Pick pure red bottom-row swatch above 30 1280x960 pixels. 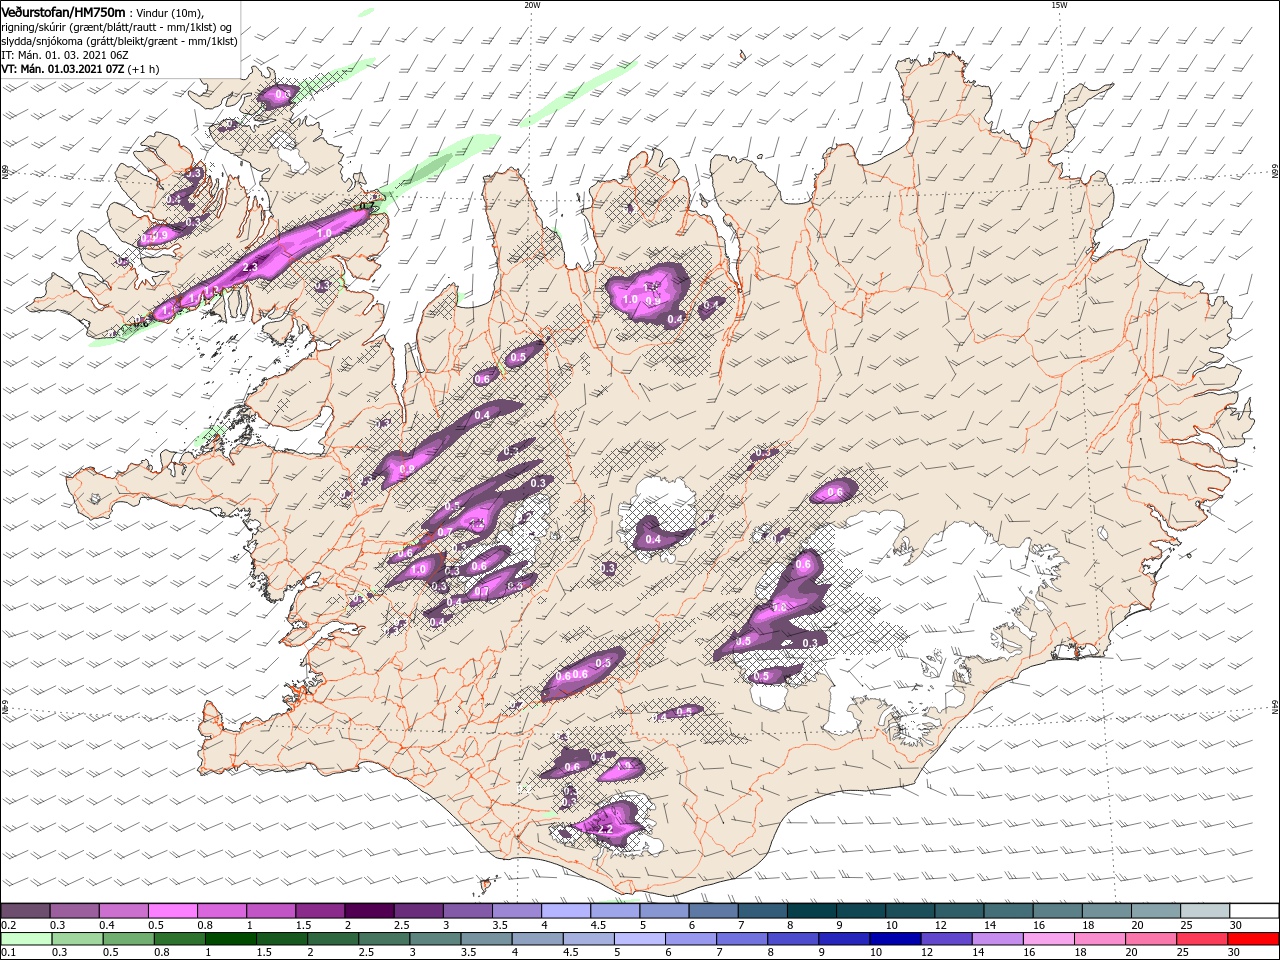tap(1254, 938)
